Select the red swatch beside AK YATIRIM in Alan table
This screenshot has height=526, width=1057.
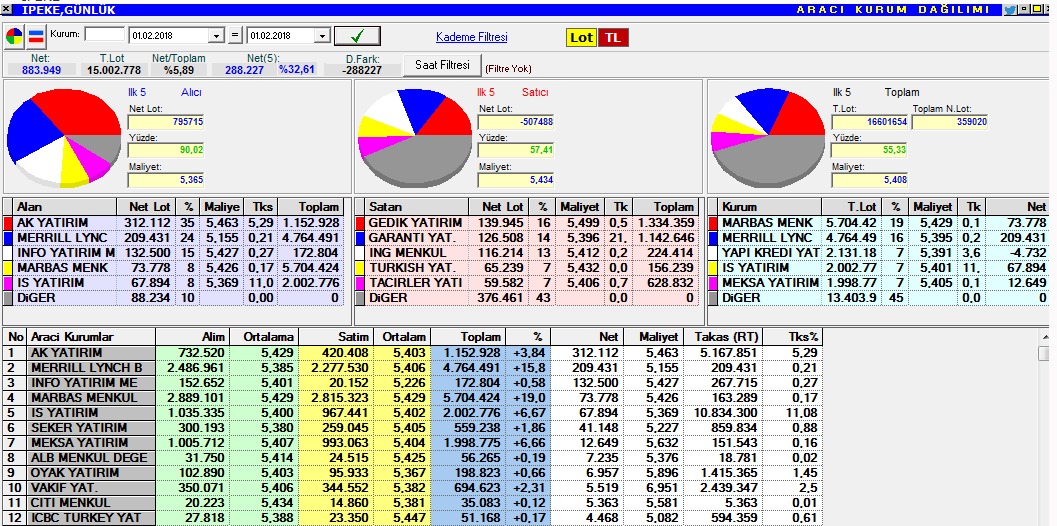[x=9, y=223]
